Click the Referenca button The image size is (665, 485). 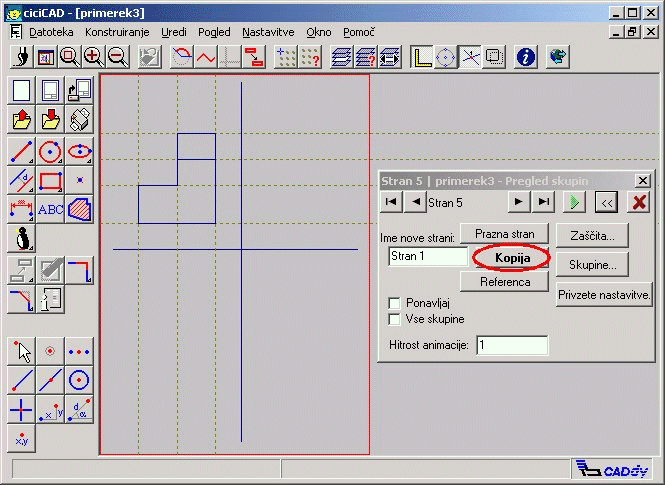(x=505, y=282)
